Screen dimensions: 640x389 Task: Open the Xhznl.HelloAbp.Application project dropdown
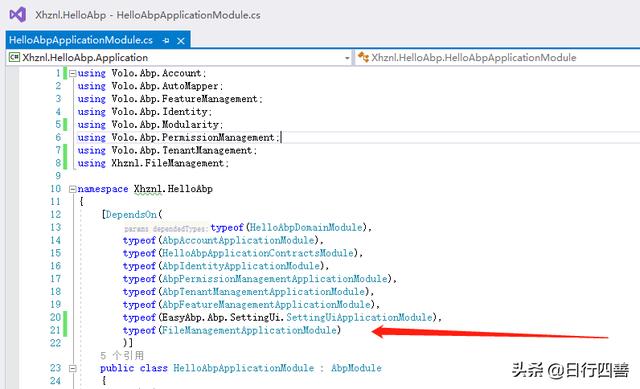point(180,58)
